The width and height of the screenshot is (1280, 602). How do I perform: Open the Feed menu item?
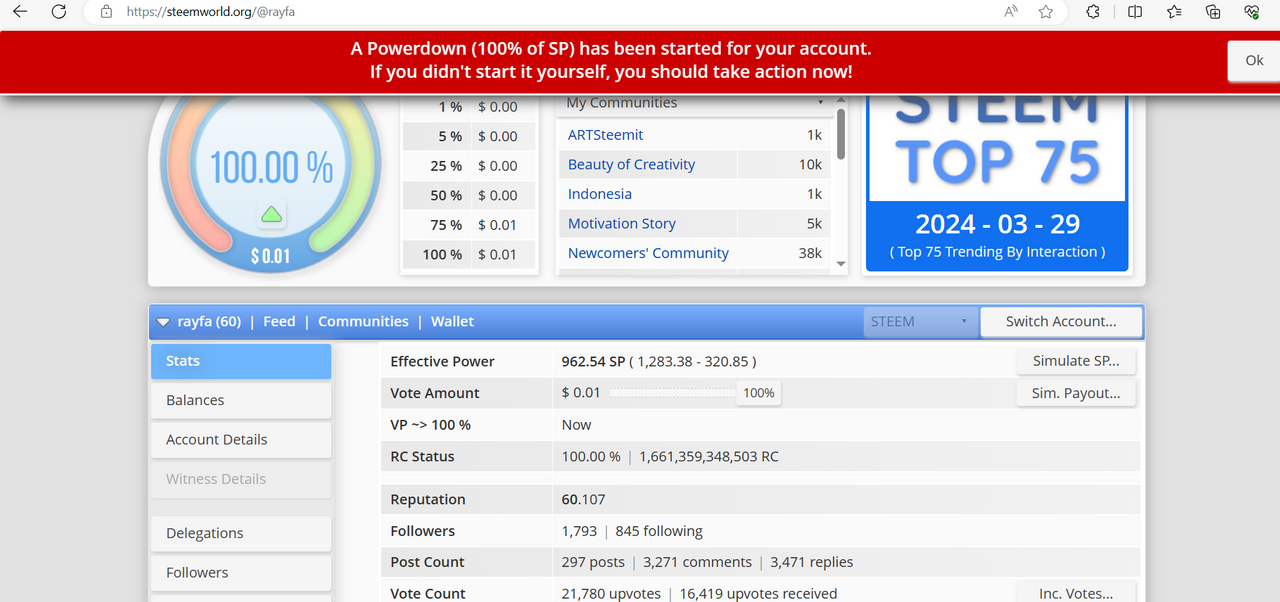point(279,322)
